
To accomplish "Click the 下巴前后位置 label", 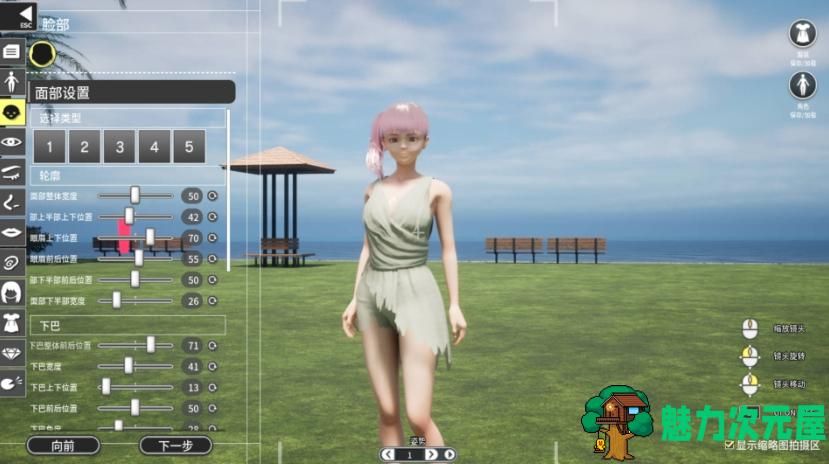I will pos(53,409).
